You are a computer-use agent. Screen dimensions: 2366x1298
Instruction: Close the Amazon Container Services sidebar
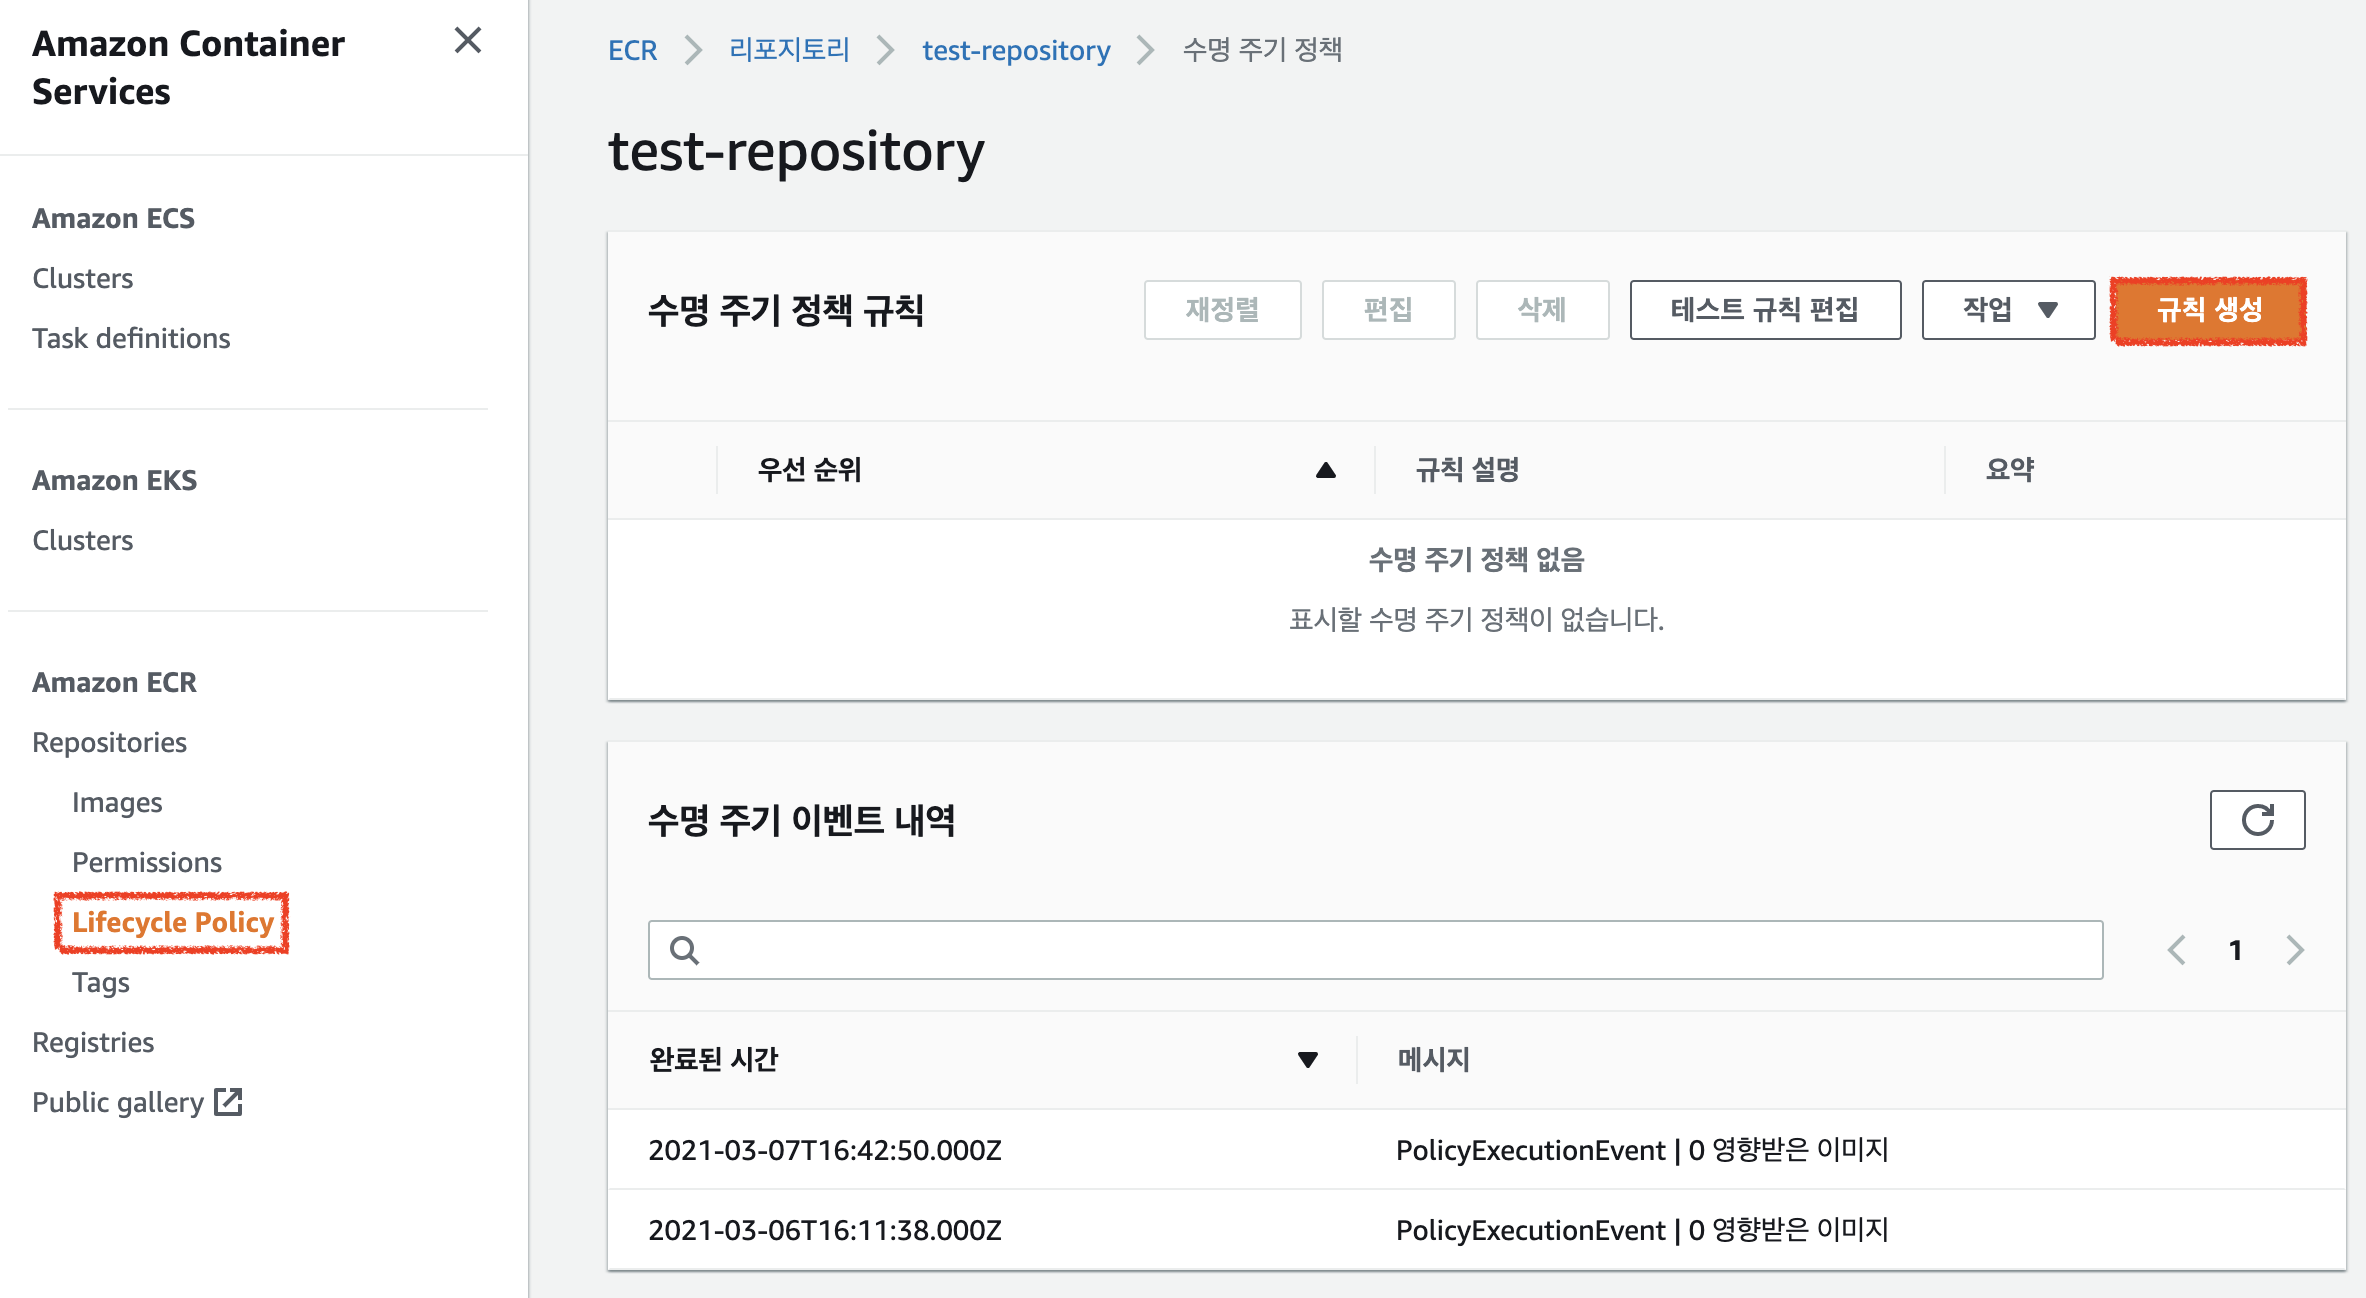(467, 41)
